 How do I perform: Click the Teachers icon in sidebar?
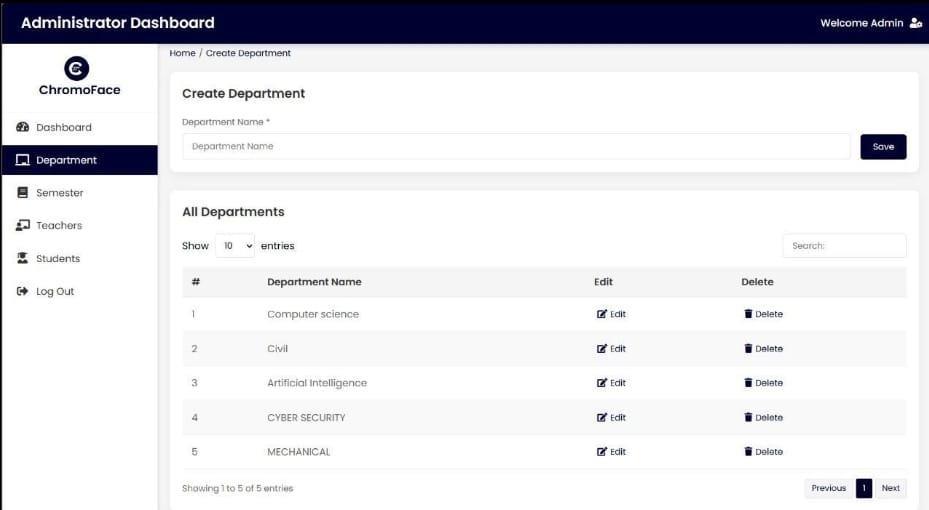23,225
